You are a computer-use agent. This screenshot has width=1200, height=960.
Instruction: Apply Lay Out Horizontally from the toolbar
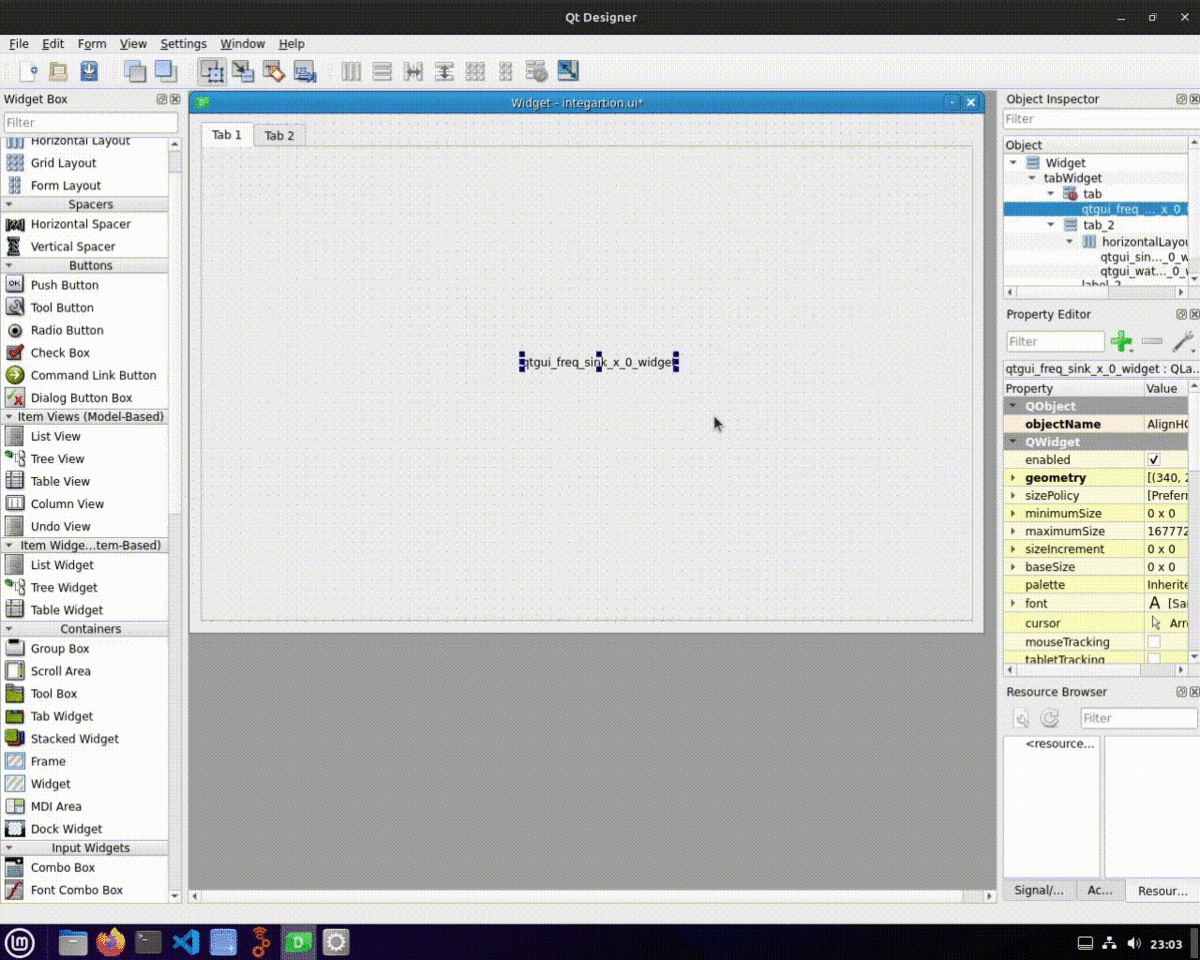pos(350,71)
